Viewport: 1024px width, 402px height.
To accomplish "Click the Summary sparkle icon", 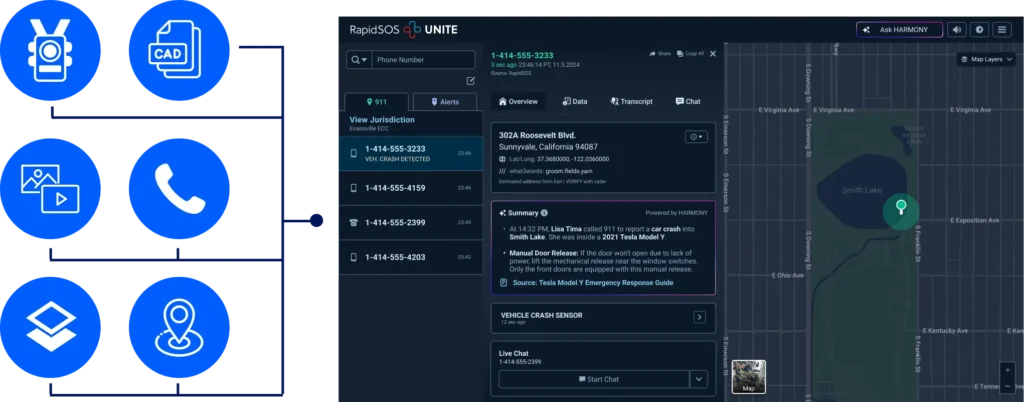I will coord(502,213).
